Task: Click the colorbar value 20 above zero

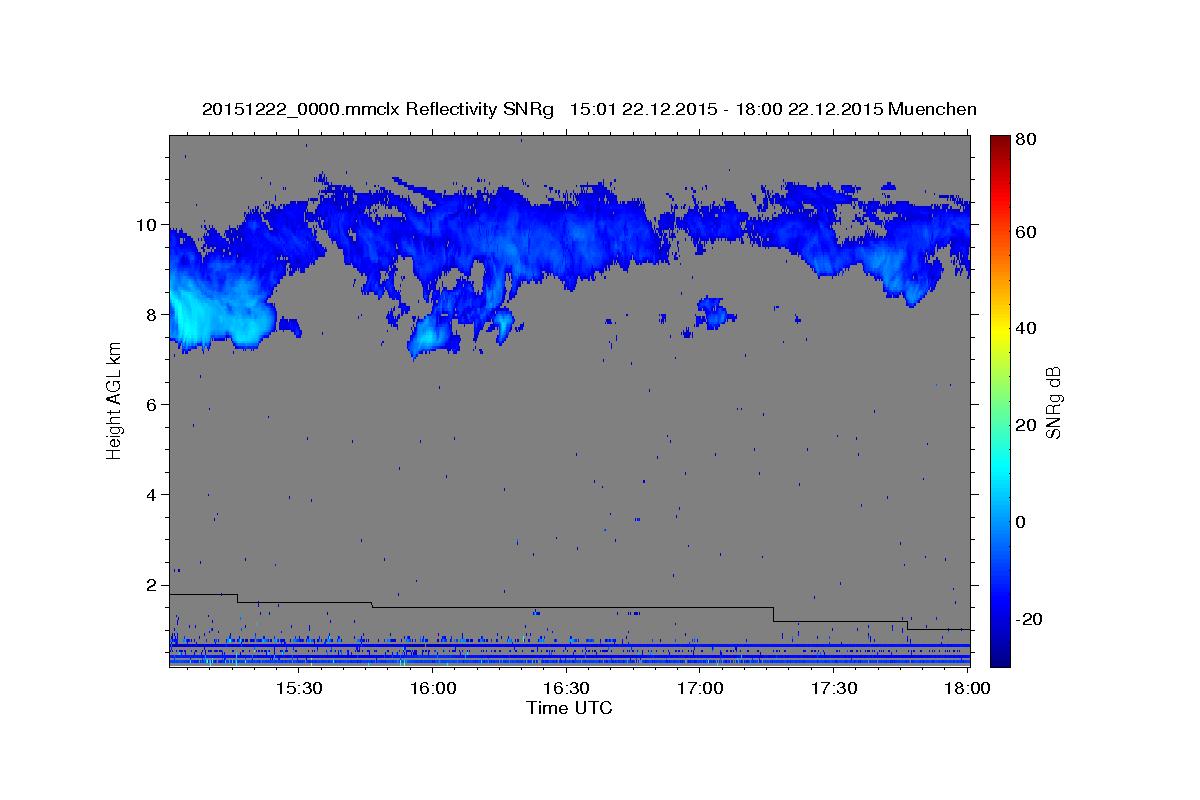Action: coord(1025,425)
